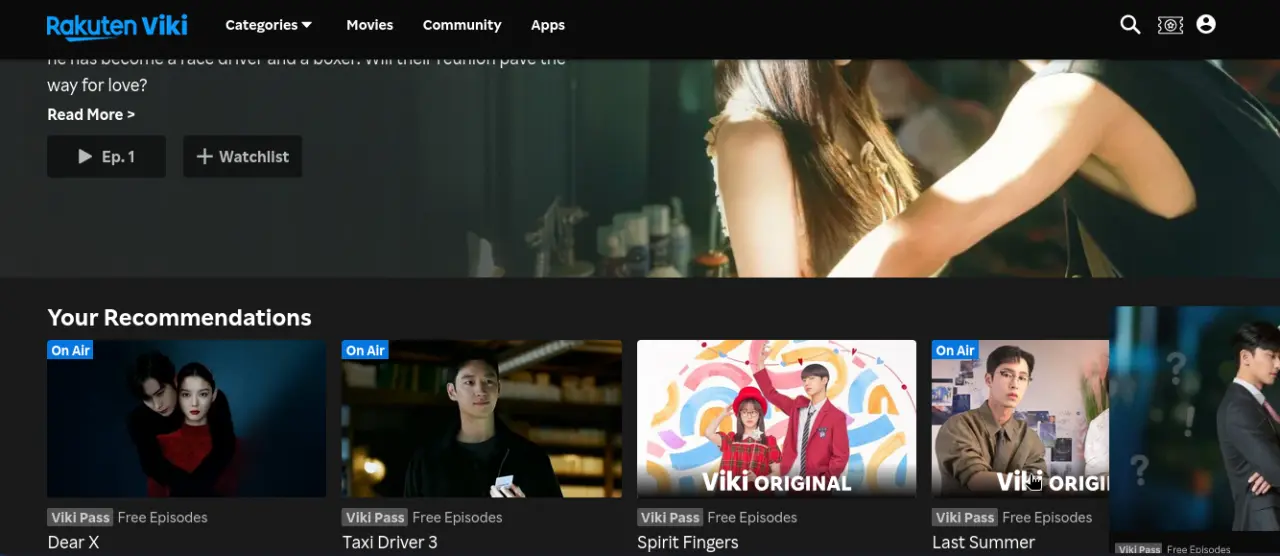Screen dimensions: 1280x556
Task: Open the Community menu item
Action: point(462,25)
